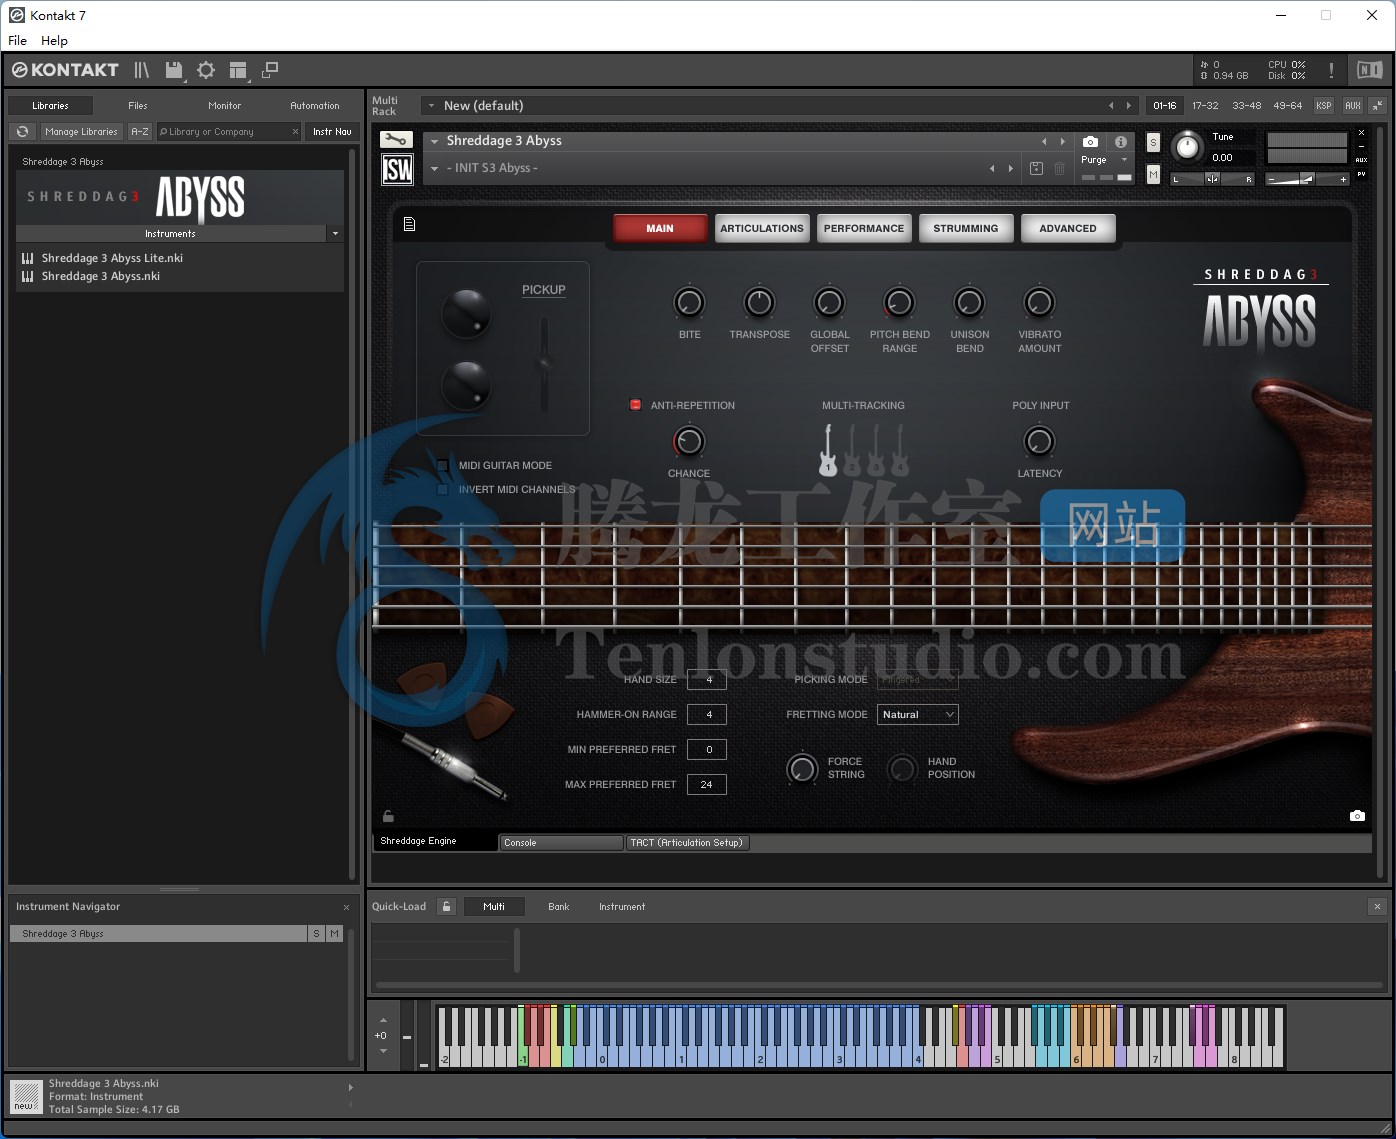Image resolution: width=1396 pixels, height=1139 pixels.
Task: Click the A-Z sort button
Action: [140, 131]
